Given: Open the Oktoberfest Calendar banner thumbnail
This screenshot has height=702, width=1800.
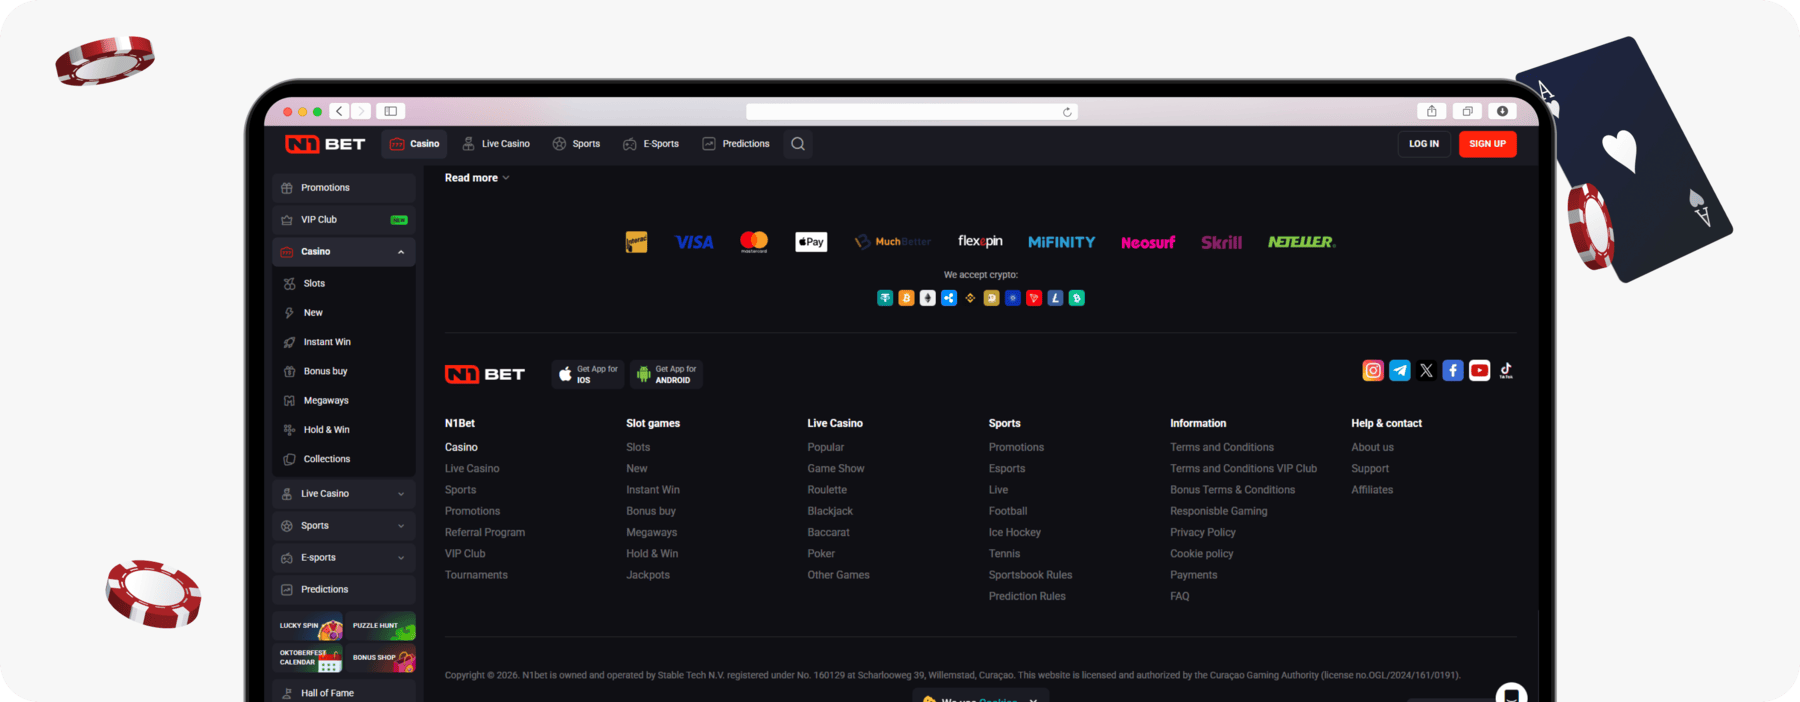Looking at the screenshot, I should 308,658.
